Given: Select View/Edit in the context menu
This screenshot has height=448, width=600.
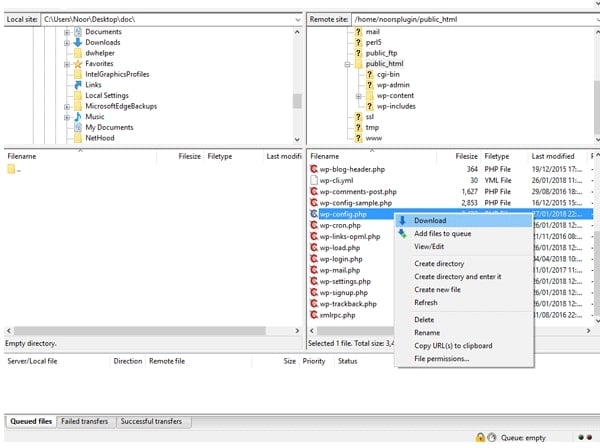Looking at the screenshot, I should [x=464, y=246].
